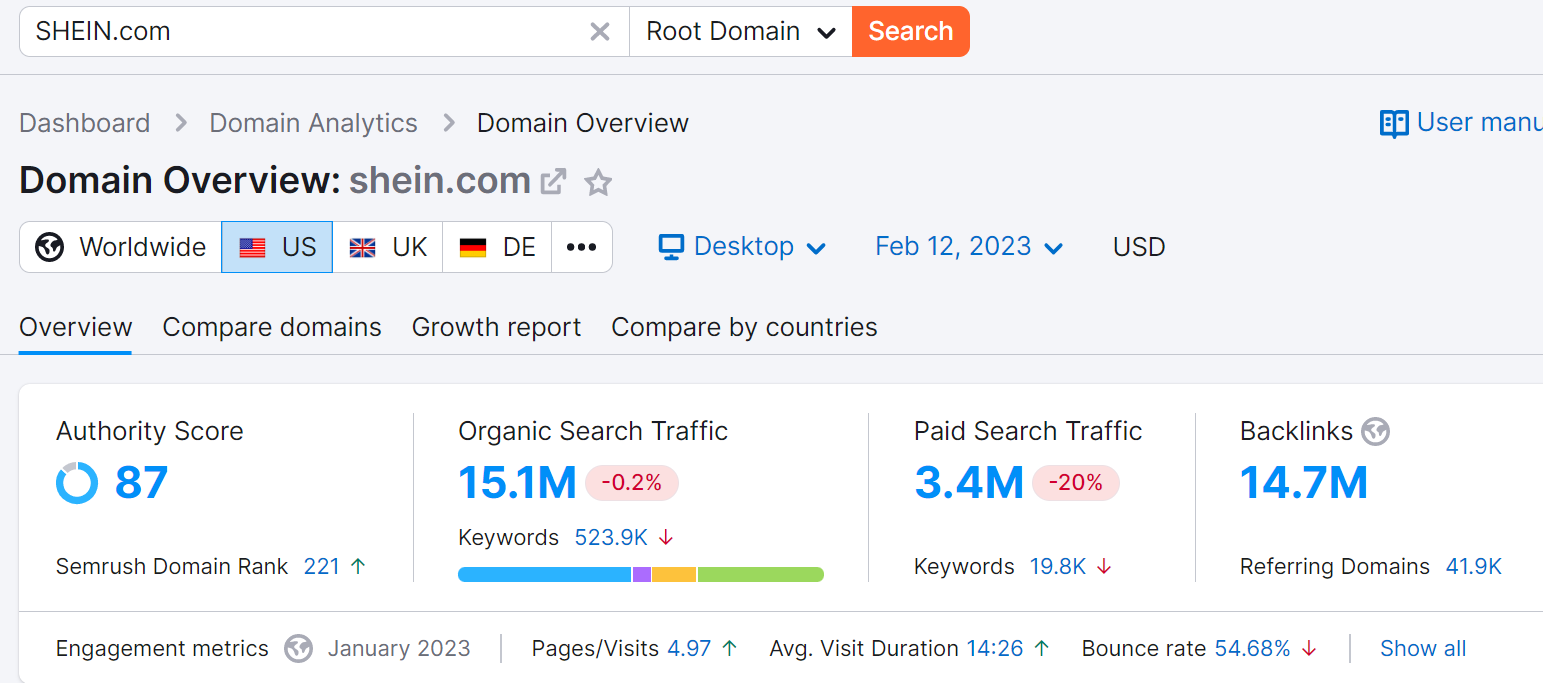The height and width of the screenshot is (683, 1543).
Task: Click into the domain search input field
Action: point(300,32)
